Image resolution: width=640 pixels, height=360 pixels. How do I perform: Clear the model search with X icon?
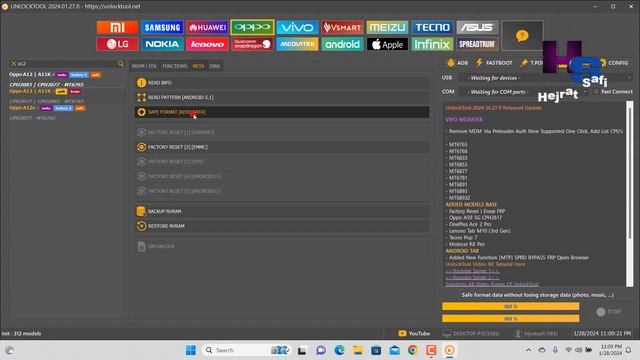click(x=13, y=64)
